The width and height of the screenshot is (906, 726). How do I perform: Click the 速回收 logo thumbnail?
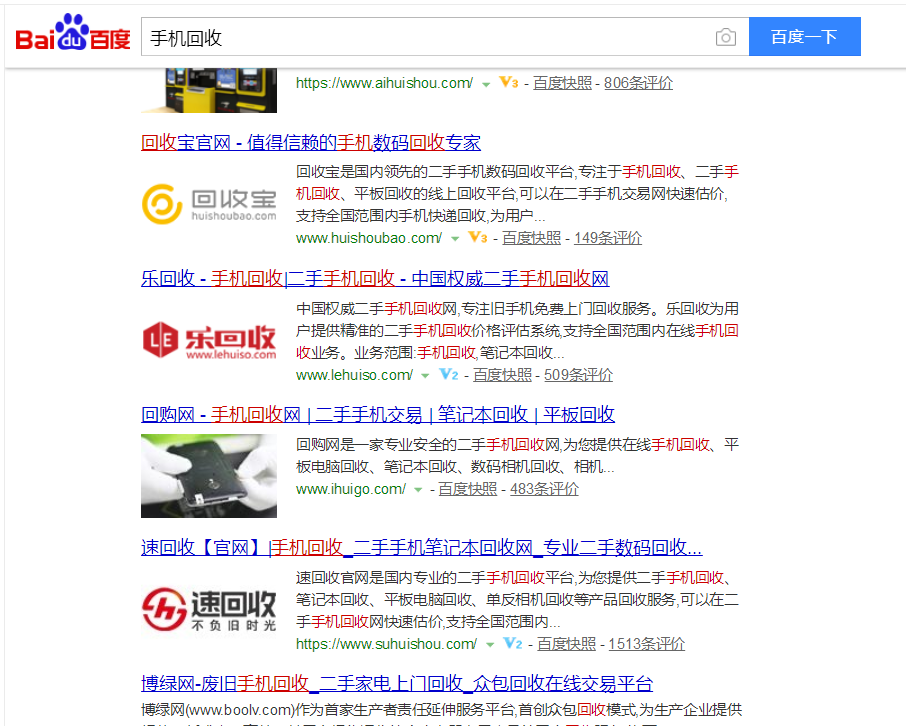click(209, 609)
